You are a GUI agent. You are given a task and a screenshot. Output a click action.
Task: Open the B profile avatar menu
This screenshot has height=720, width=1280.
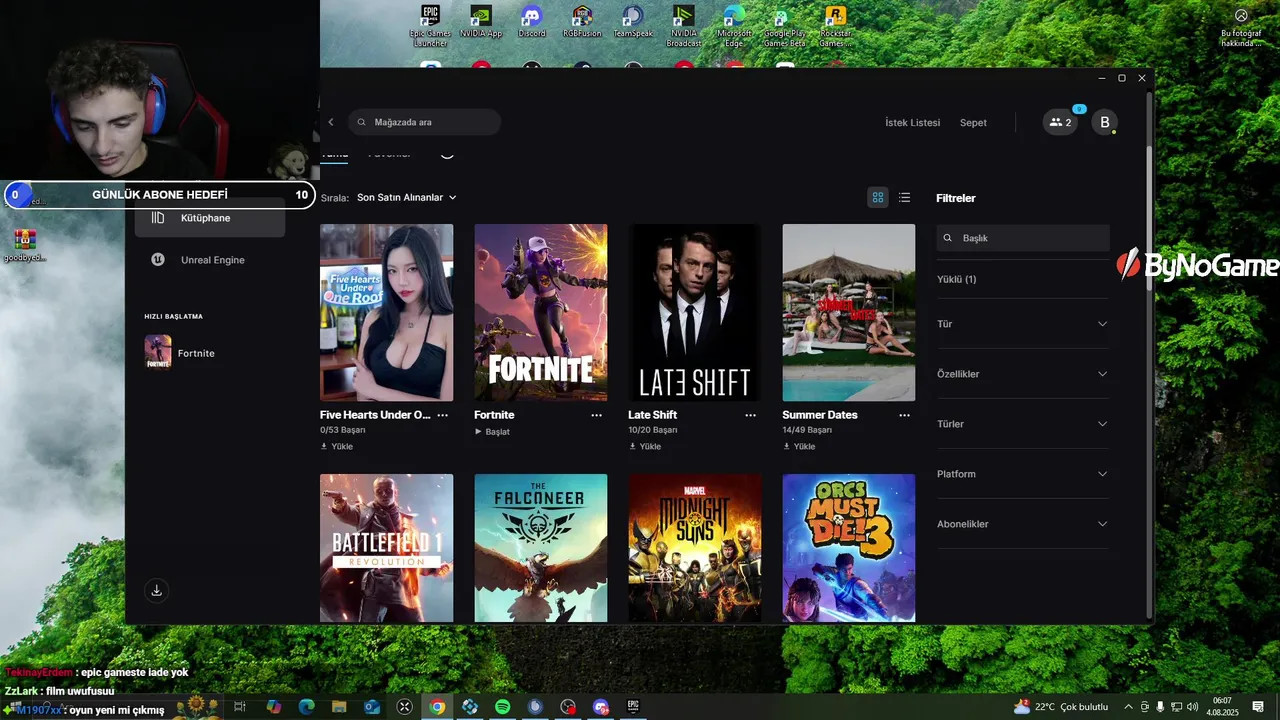click(1105, 122)
